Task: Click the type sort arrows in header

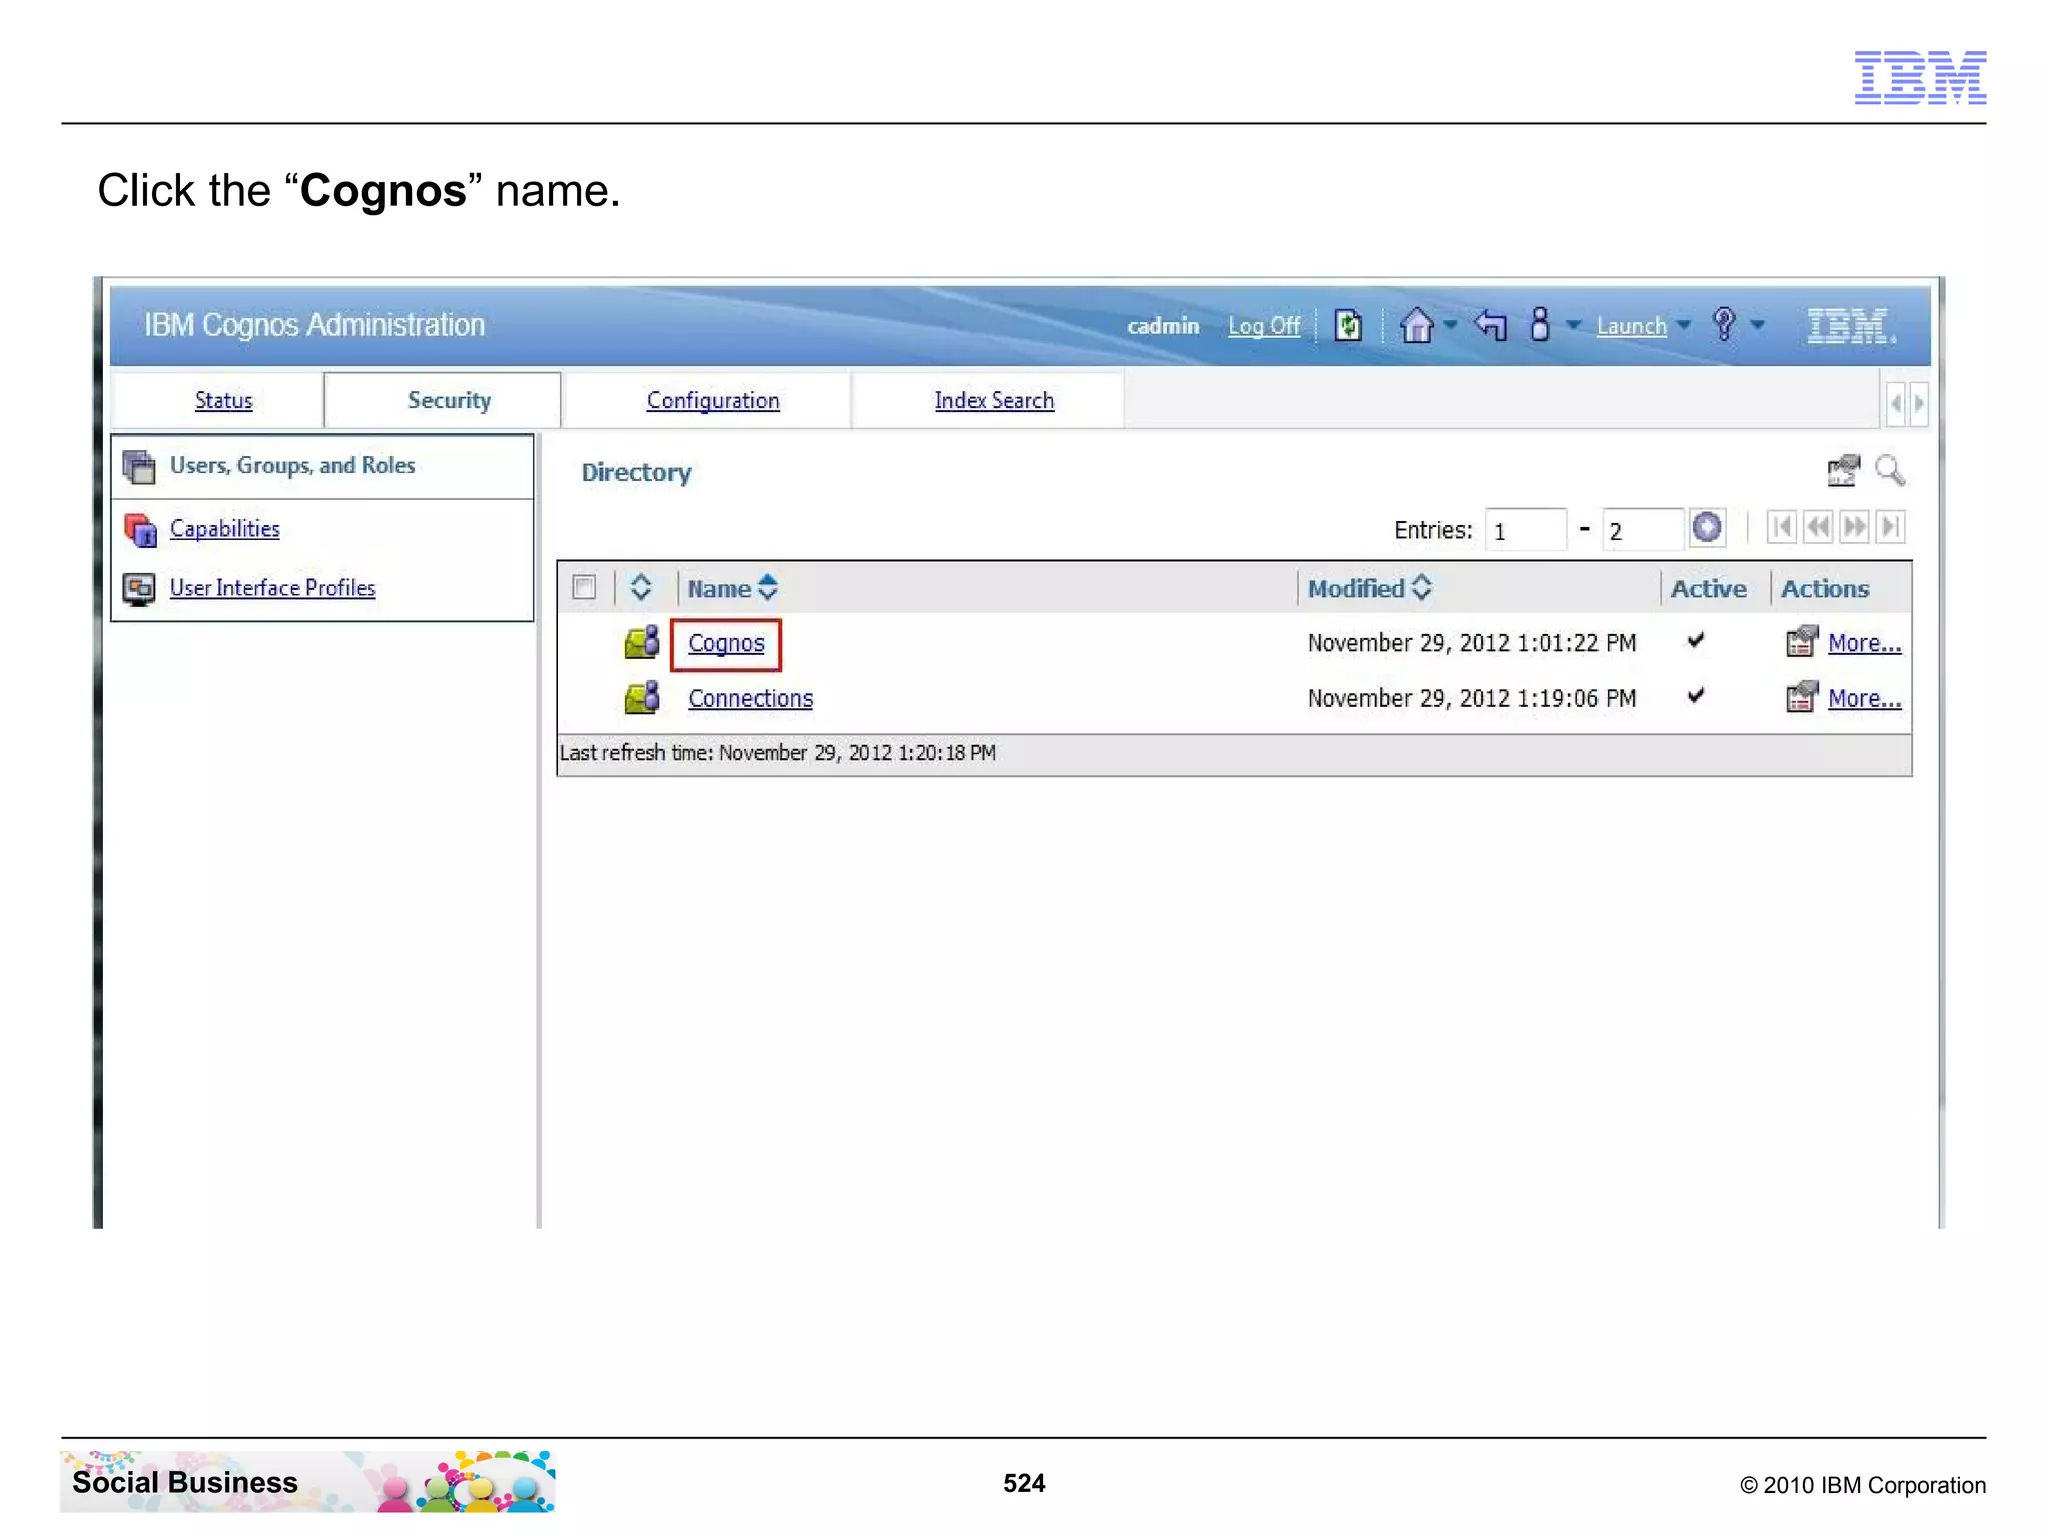Action: pyautogui.click(x=641, y=587)
